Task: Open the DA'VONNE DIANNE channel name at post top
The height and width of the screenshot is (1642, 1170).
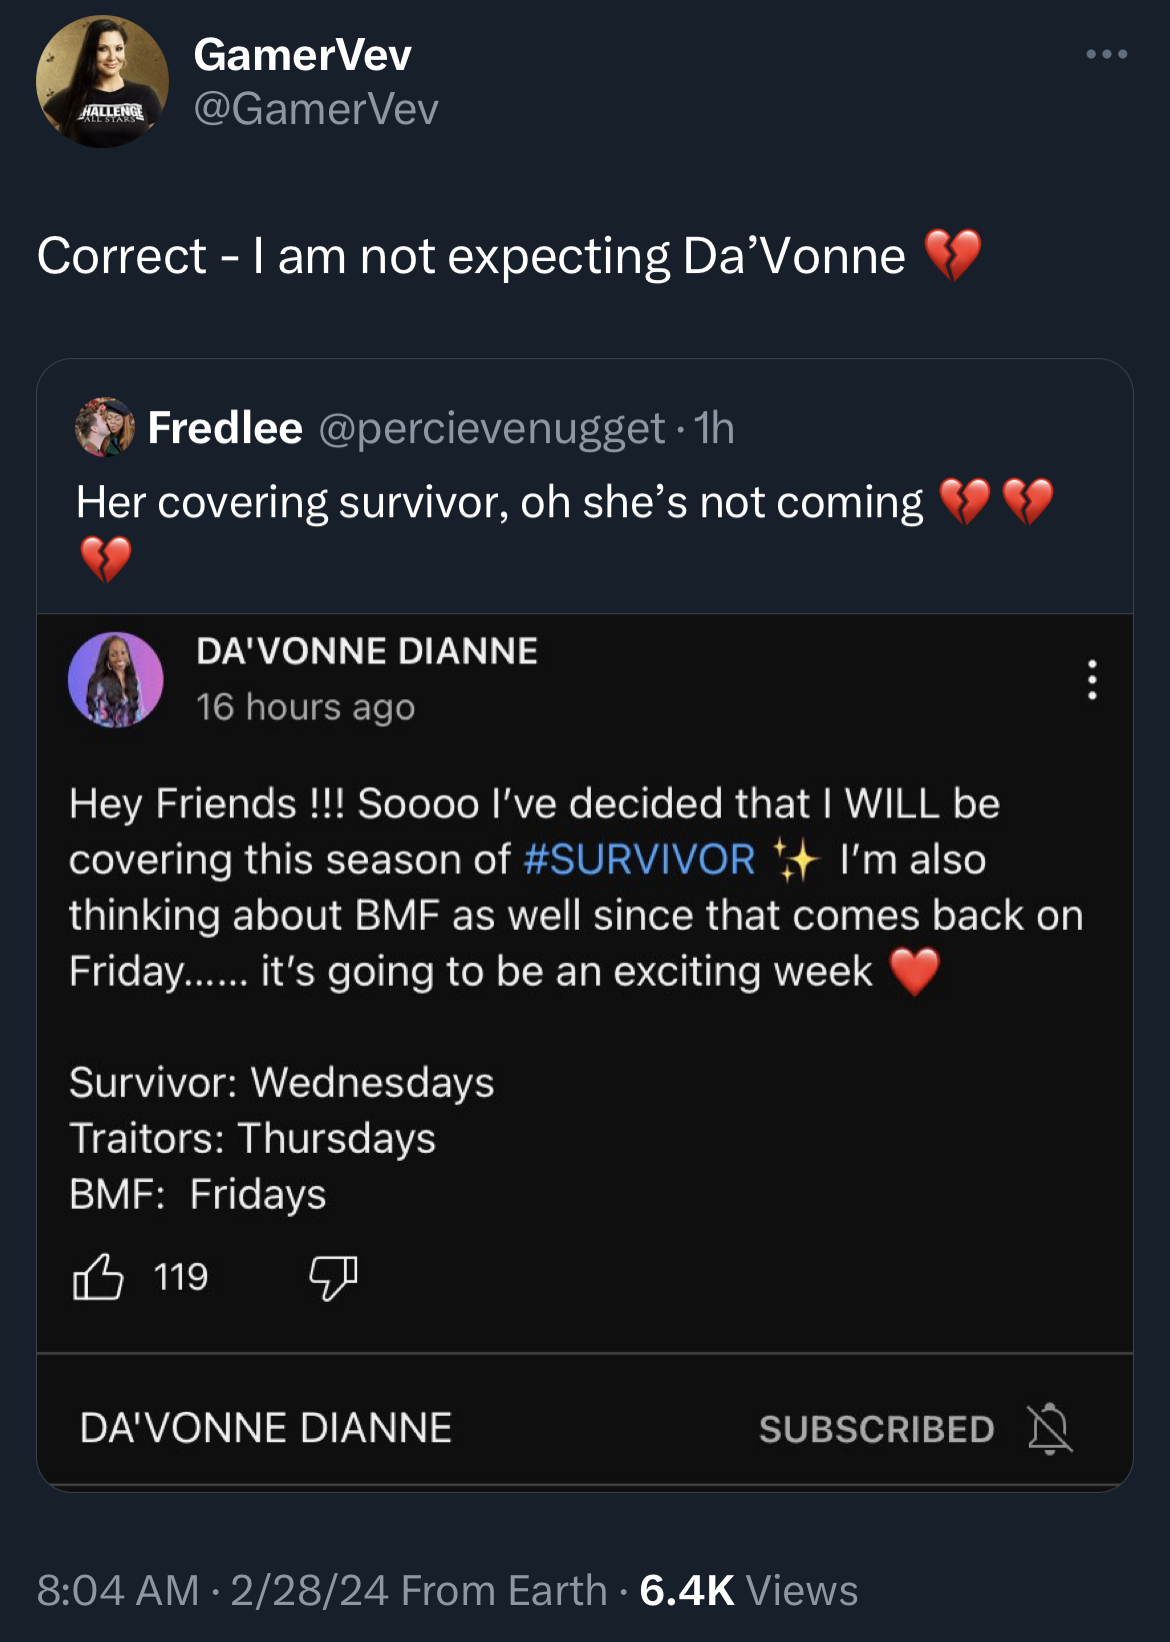Action: [367, 651]
